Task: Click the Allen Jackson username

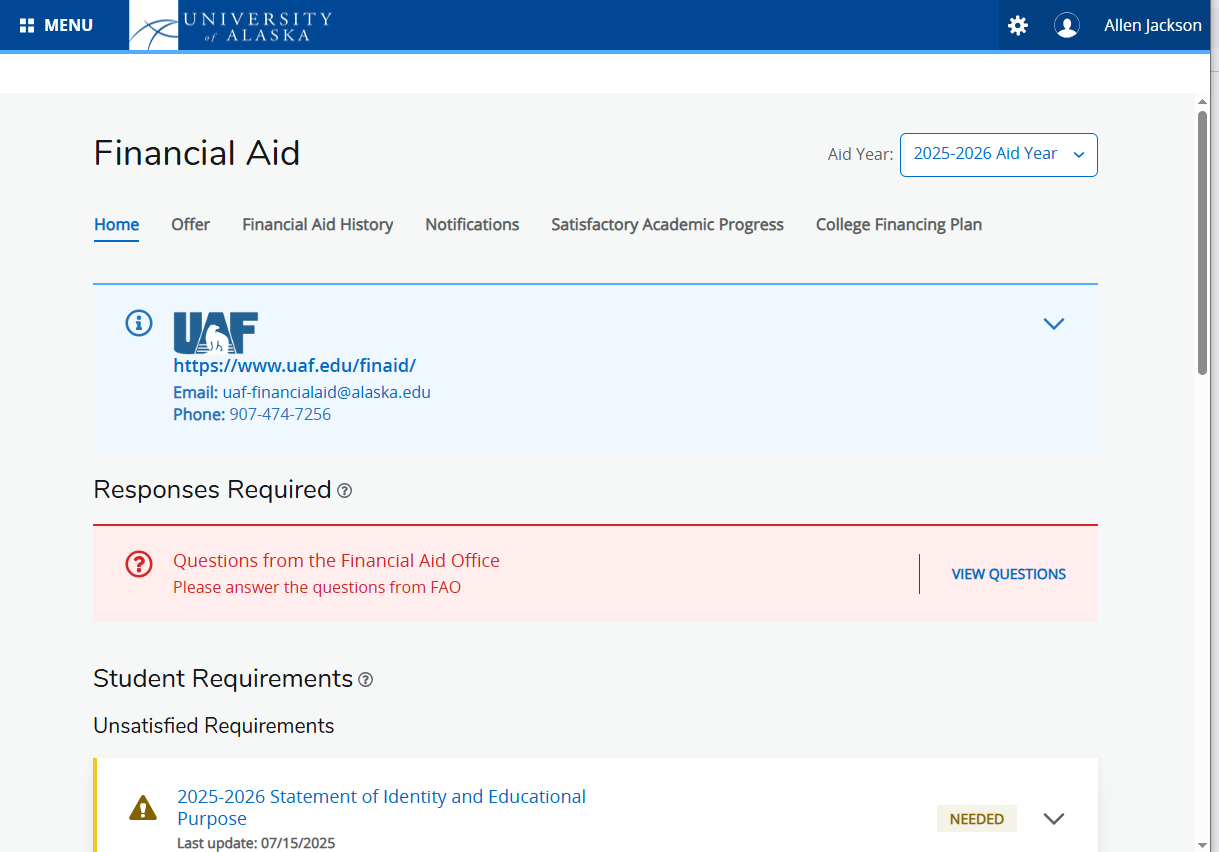Action: pos(1153,25)
